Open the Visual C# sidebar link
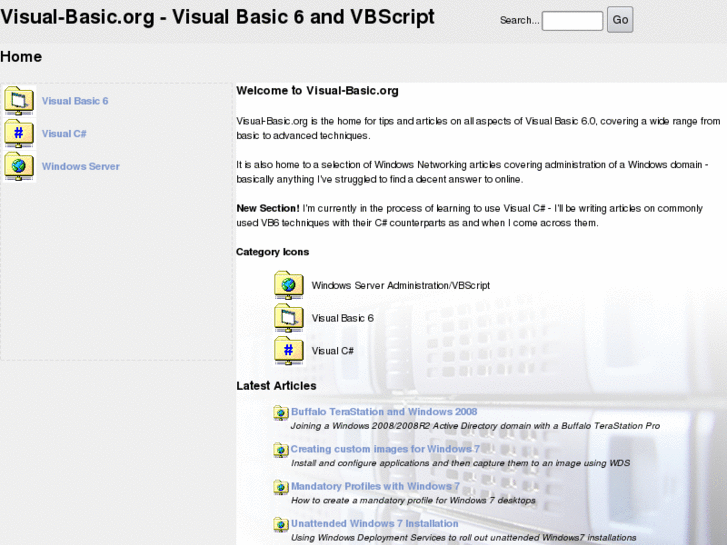The width and height of the screenshot is (727, 545). tap(64, 134)
